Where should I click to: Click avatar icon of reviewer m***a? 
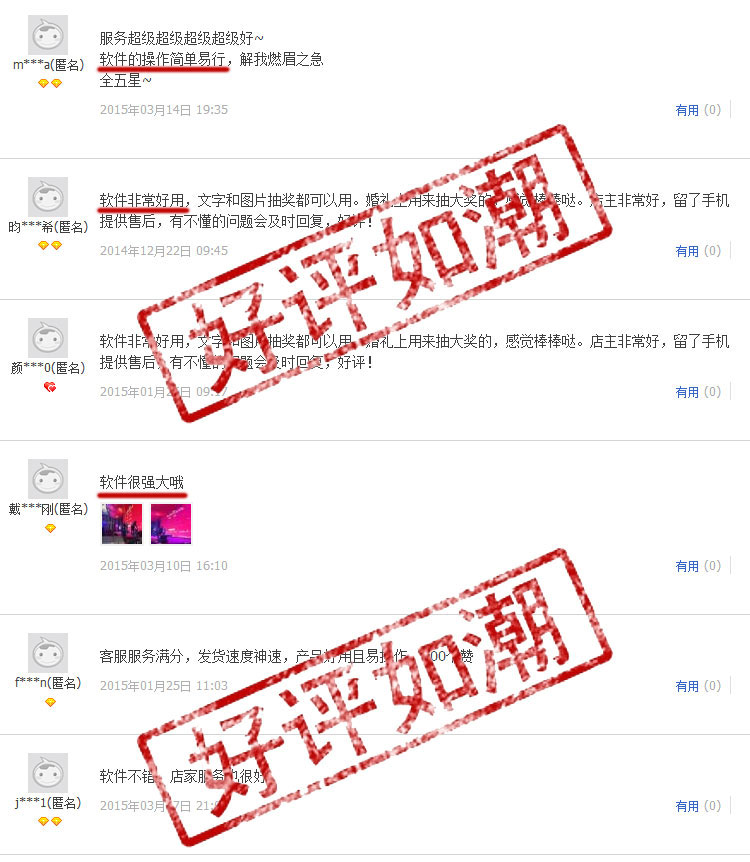coord(48,35)
